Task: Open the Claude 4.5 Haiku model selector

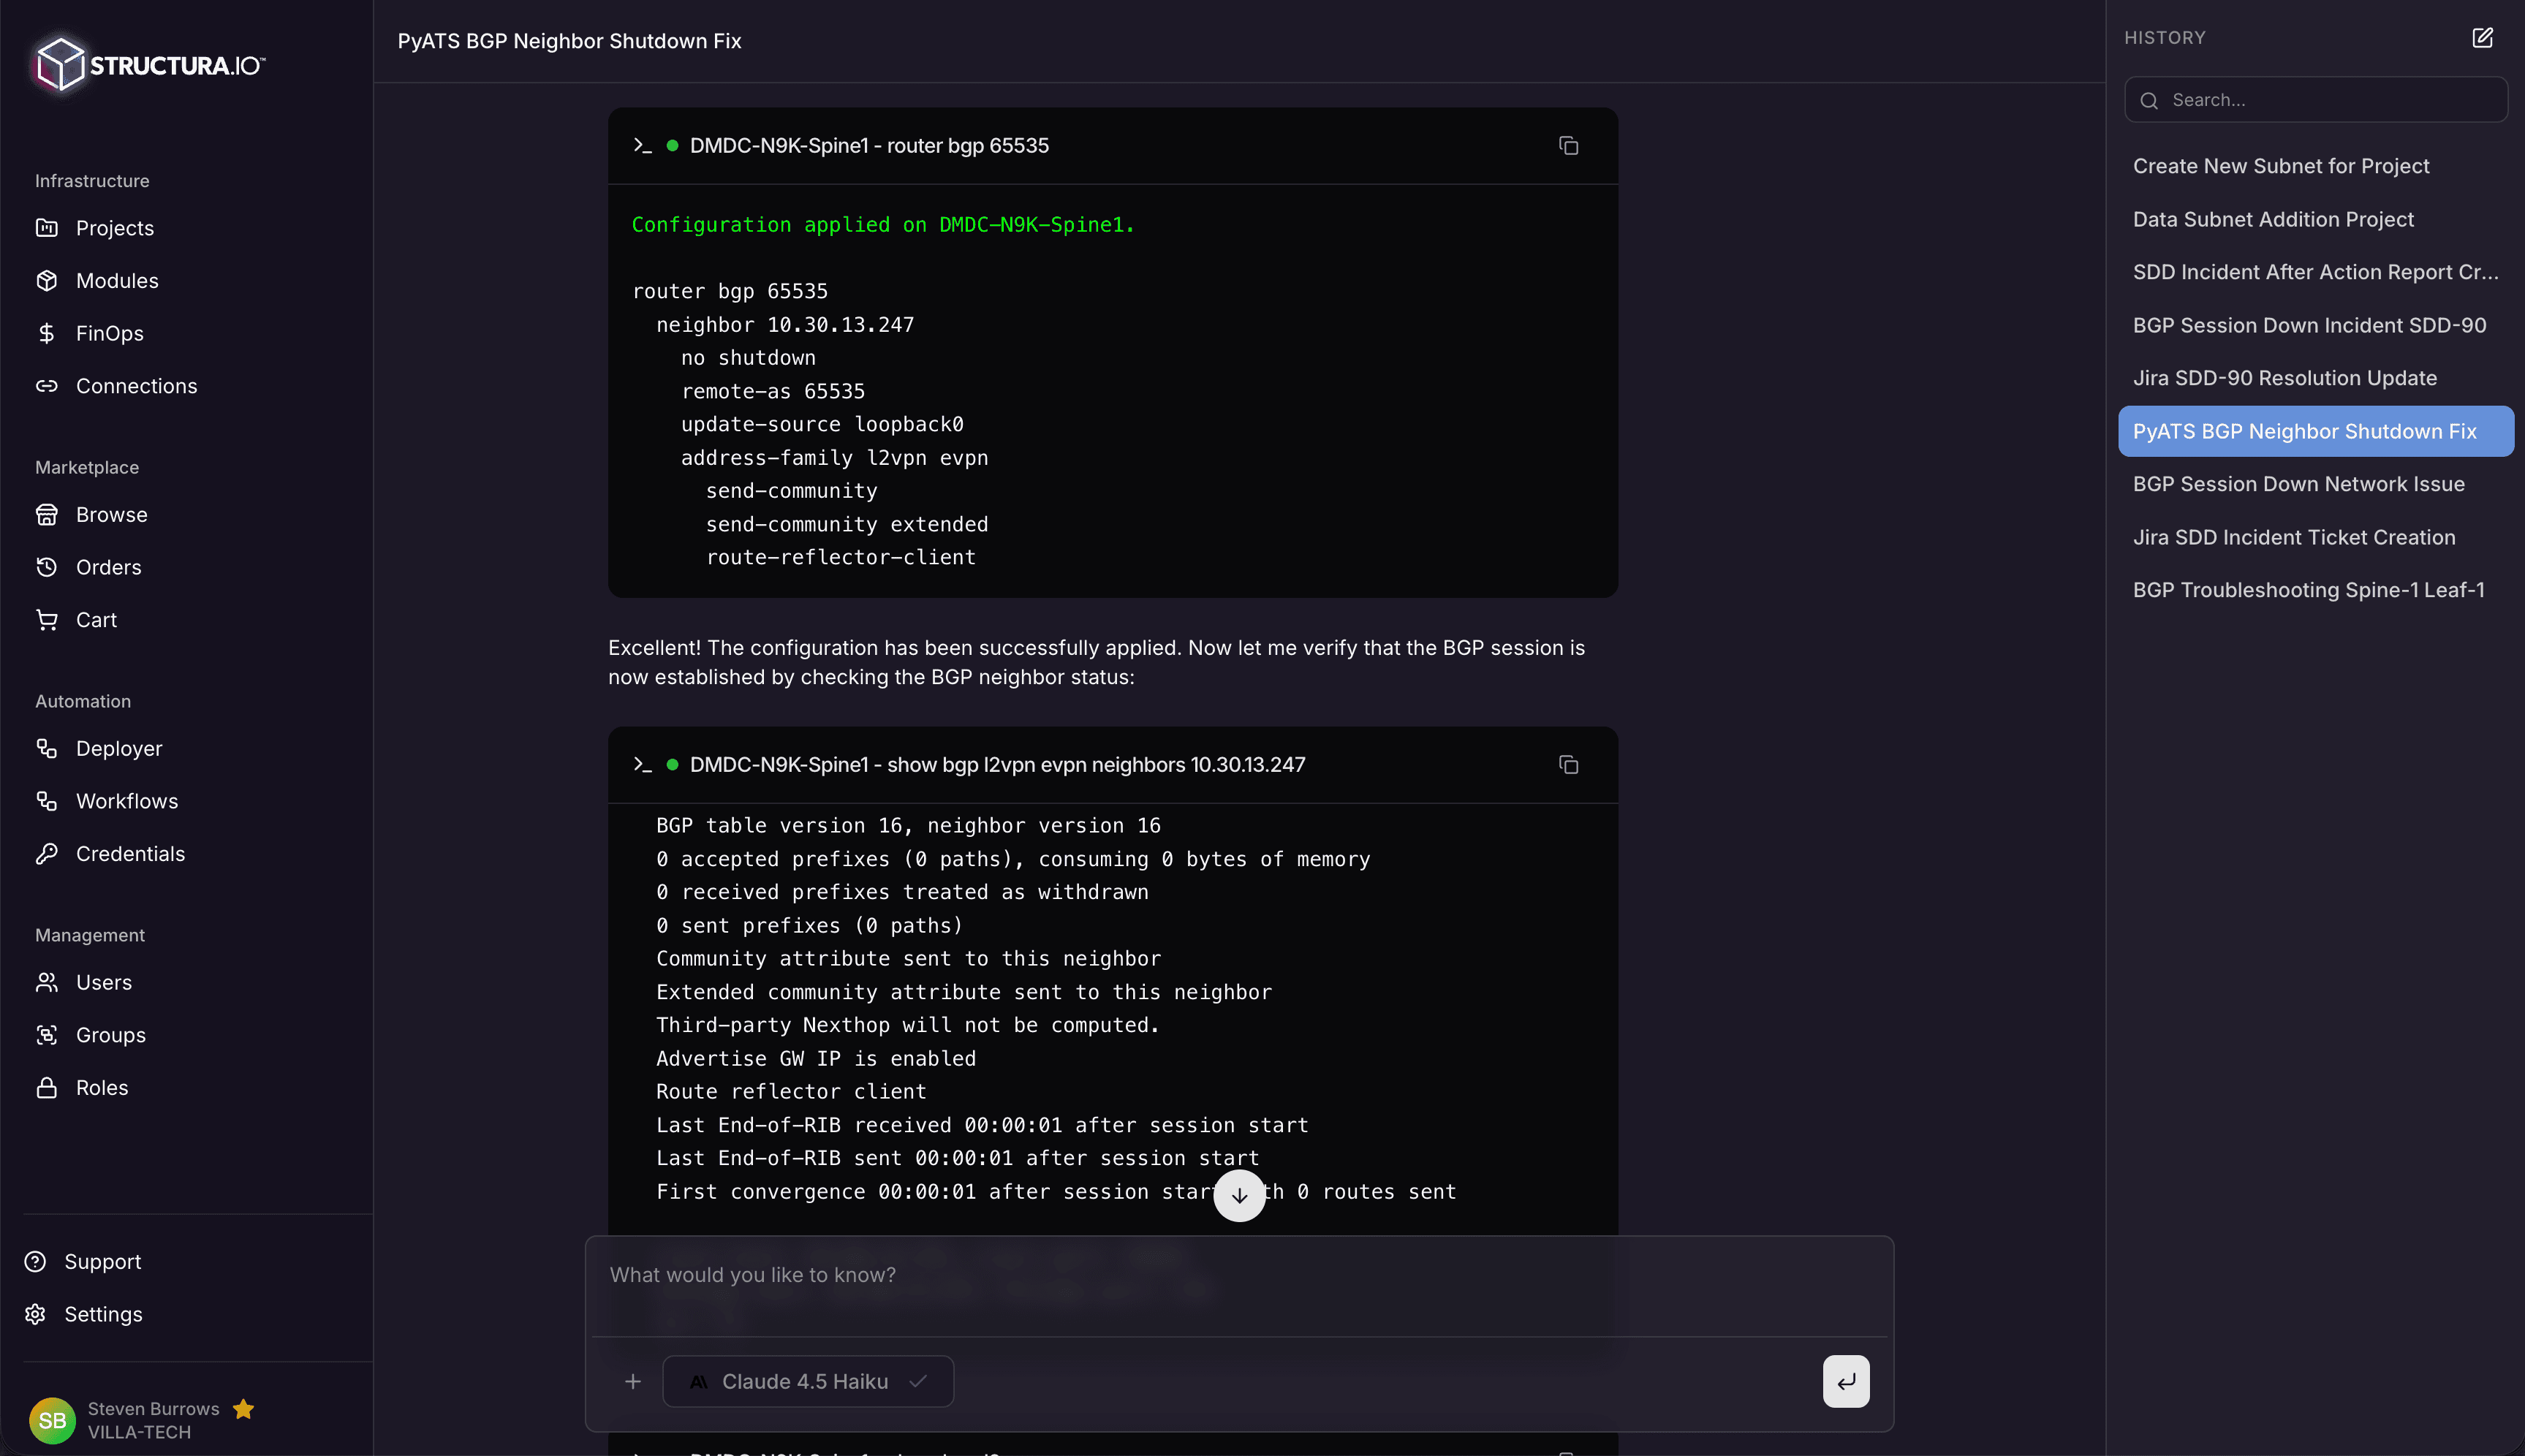Action: (806, 1381)
